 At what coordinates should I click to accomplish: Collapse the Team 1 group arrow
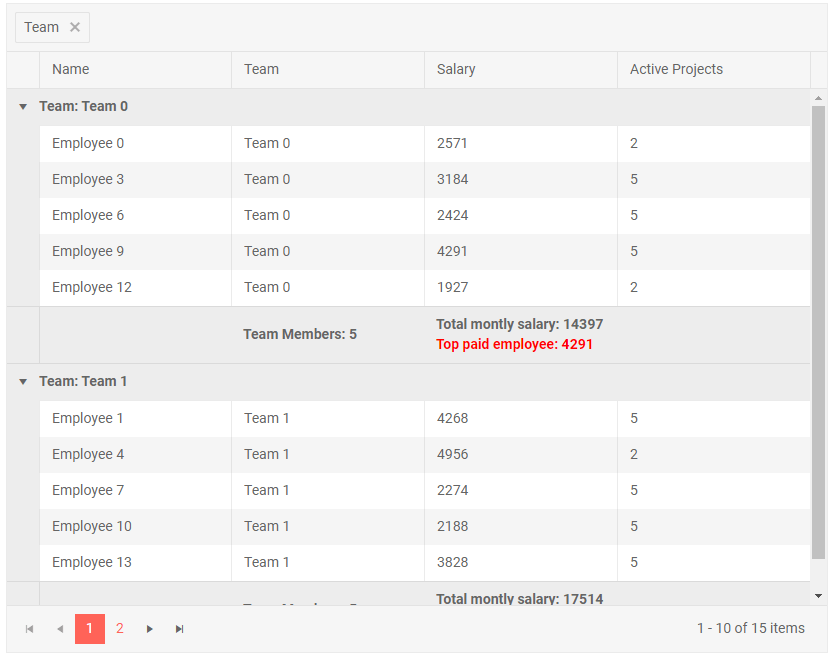point(22,381)
